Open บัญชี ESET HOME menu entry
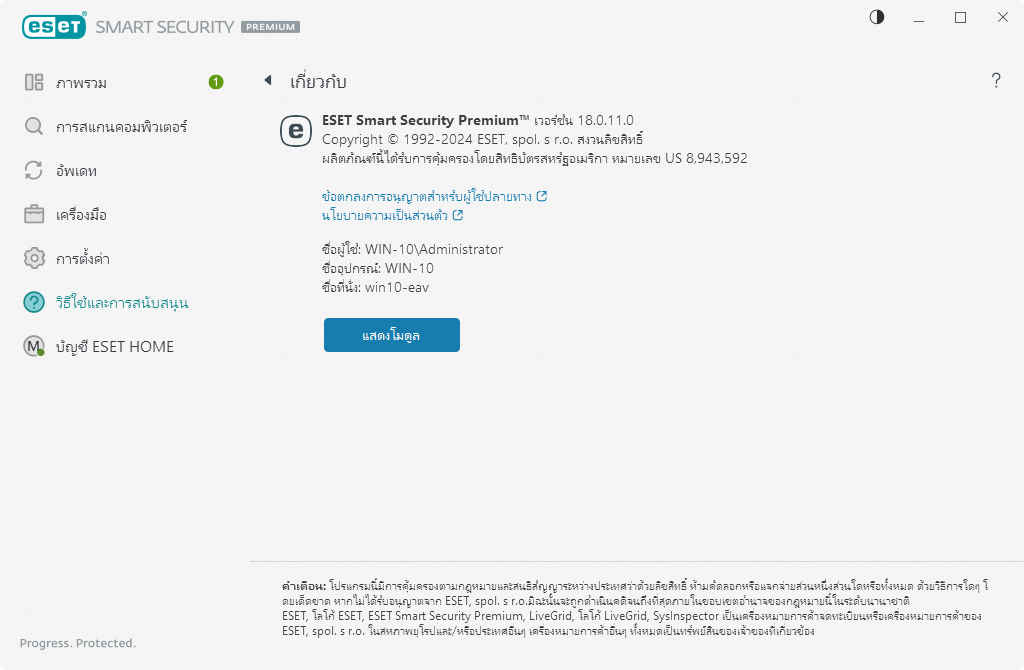 [115, 347]
